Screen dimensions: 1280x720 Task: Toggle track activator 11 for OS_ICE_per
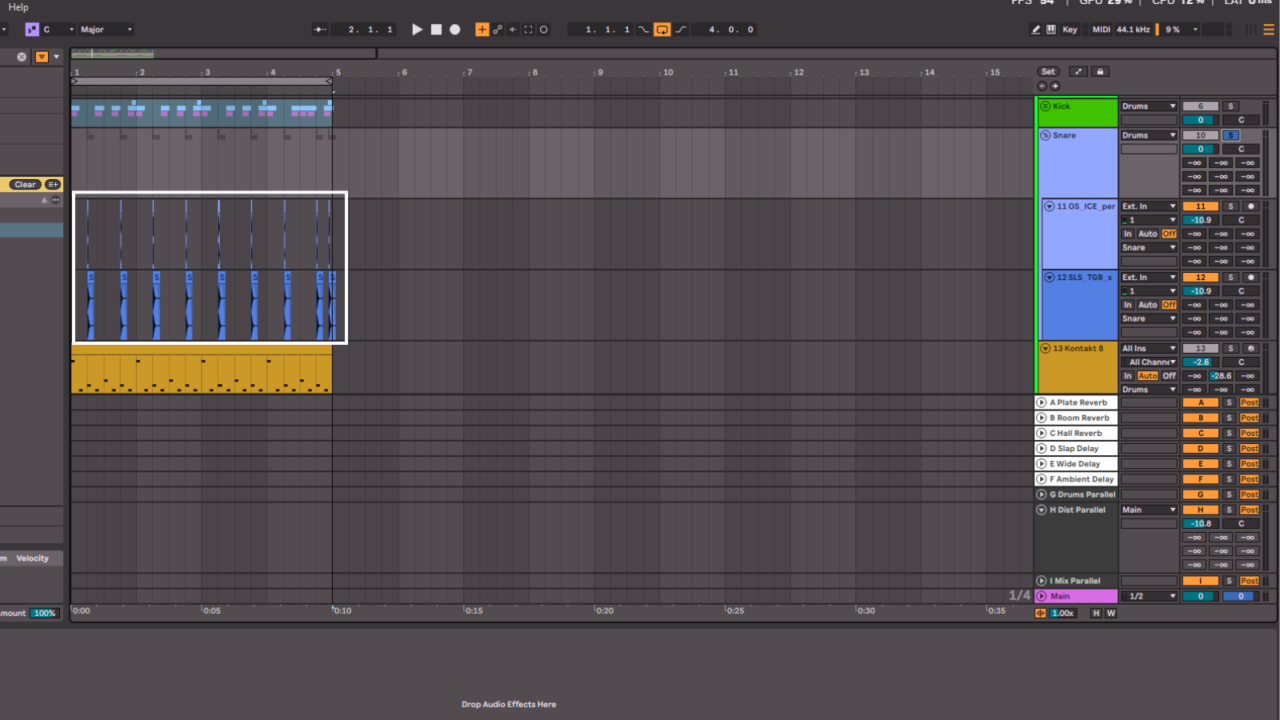1200,206
